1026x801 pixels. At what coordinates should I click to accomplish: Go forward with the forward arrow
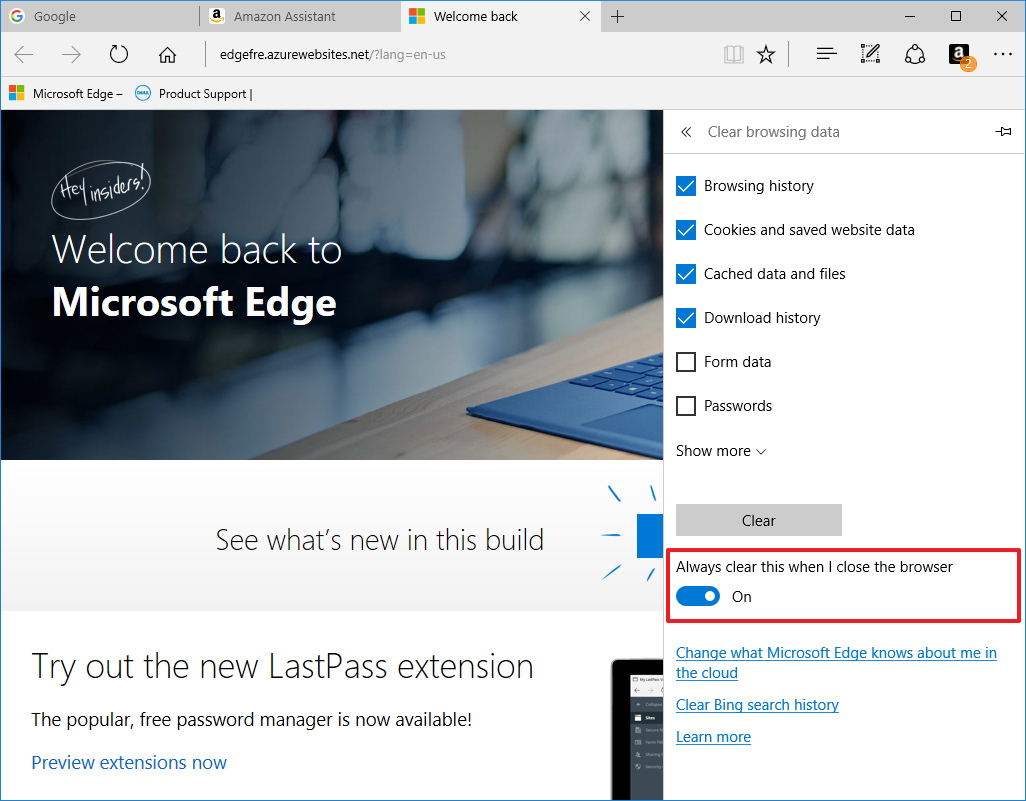71,54
